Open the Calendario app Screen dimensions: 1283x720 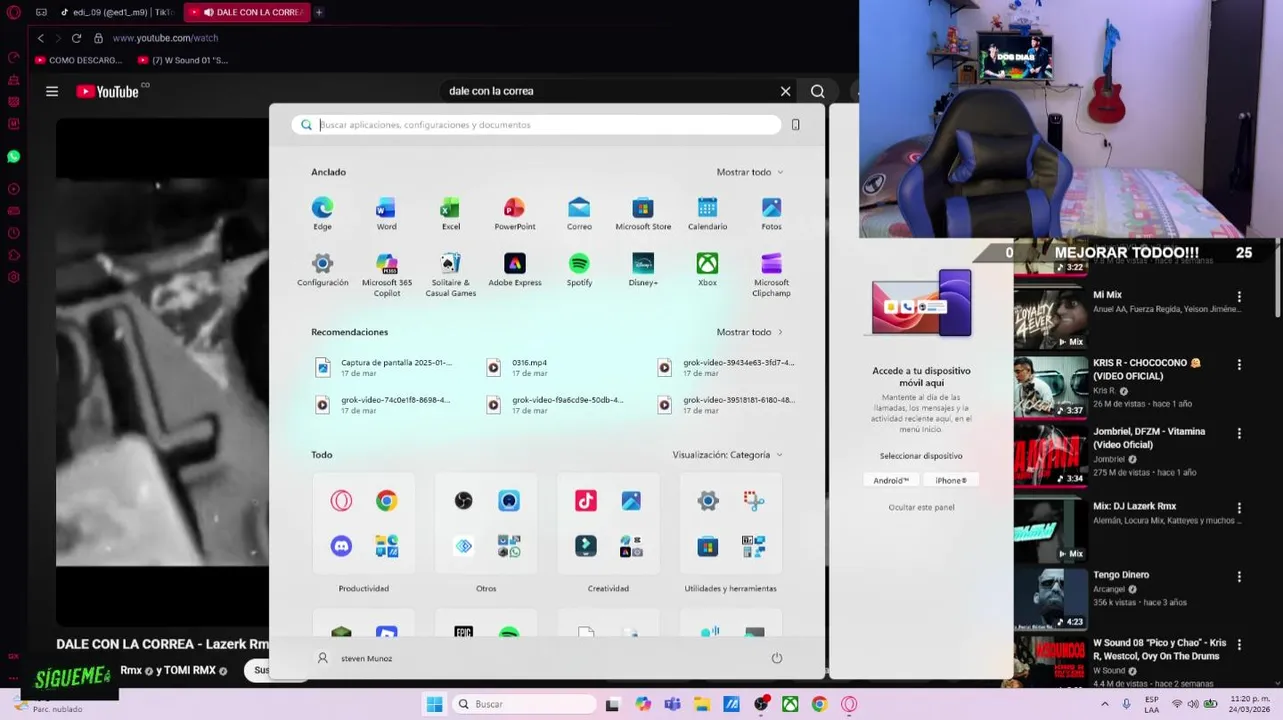pos(707,213)
